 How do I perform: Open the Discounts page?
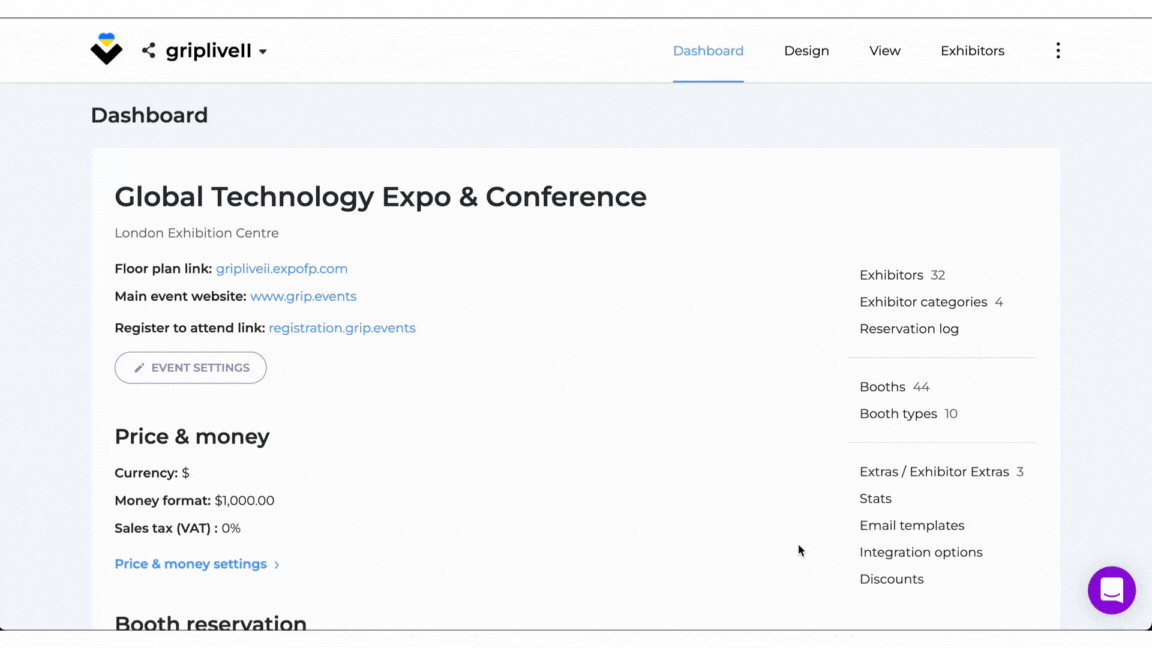pyautogui.click(x=891, y=580)
